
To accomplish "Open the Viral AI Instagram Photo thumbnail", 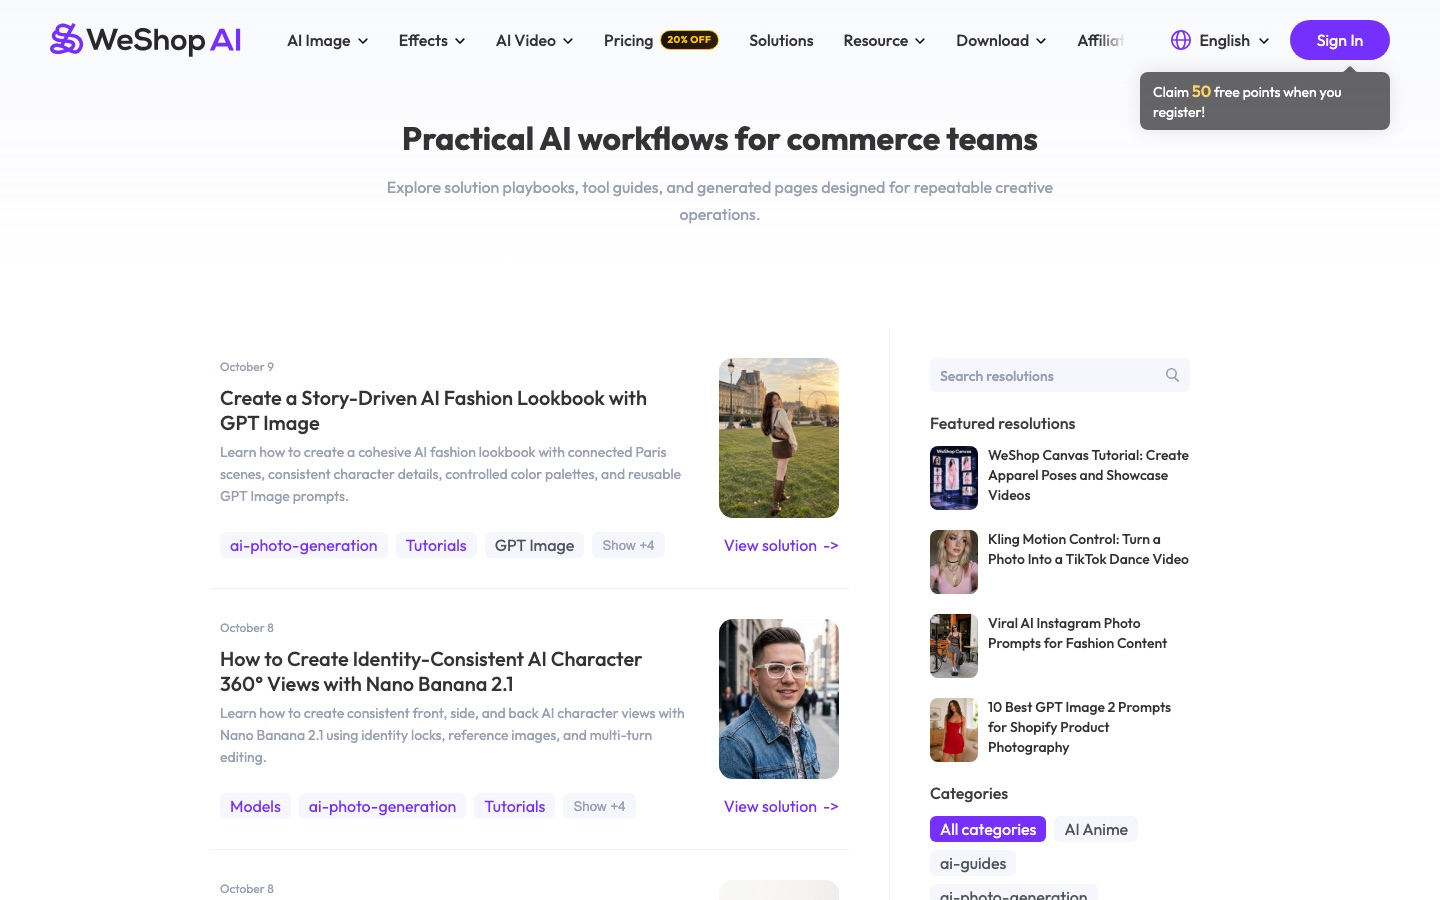I will [954, 646].
